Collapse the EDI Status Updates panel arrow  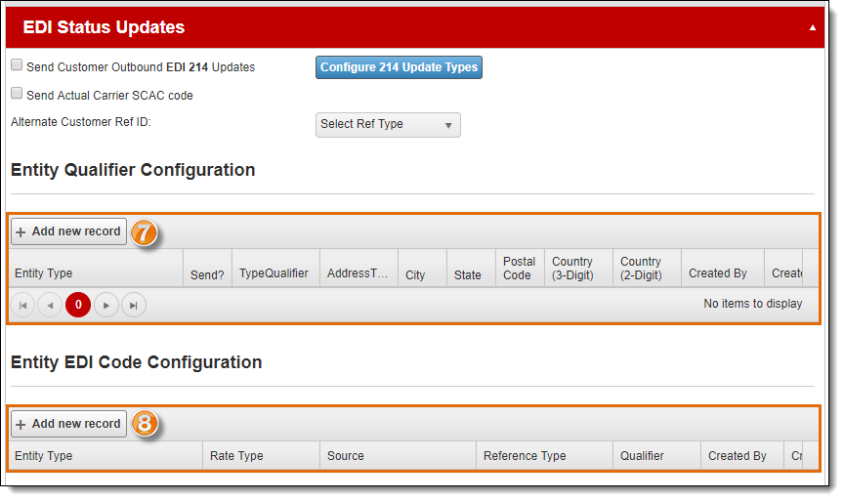tap(812, 28)
